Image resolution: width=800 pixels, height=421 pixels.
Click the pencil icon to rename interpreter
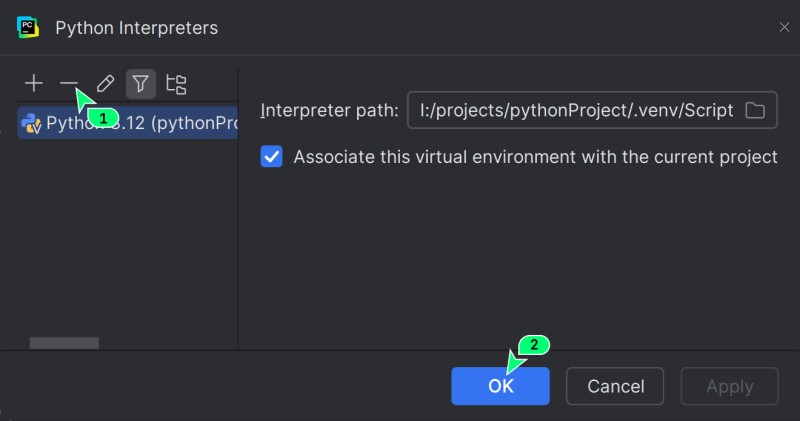coord(105,84)
